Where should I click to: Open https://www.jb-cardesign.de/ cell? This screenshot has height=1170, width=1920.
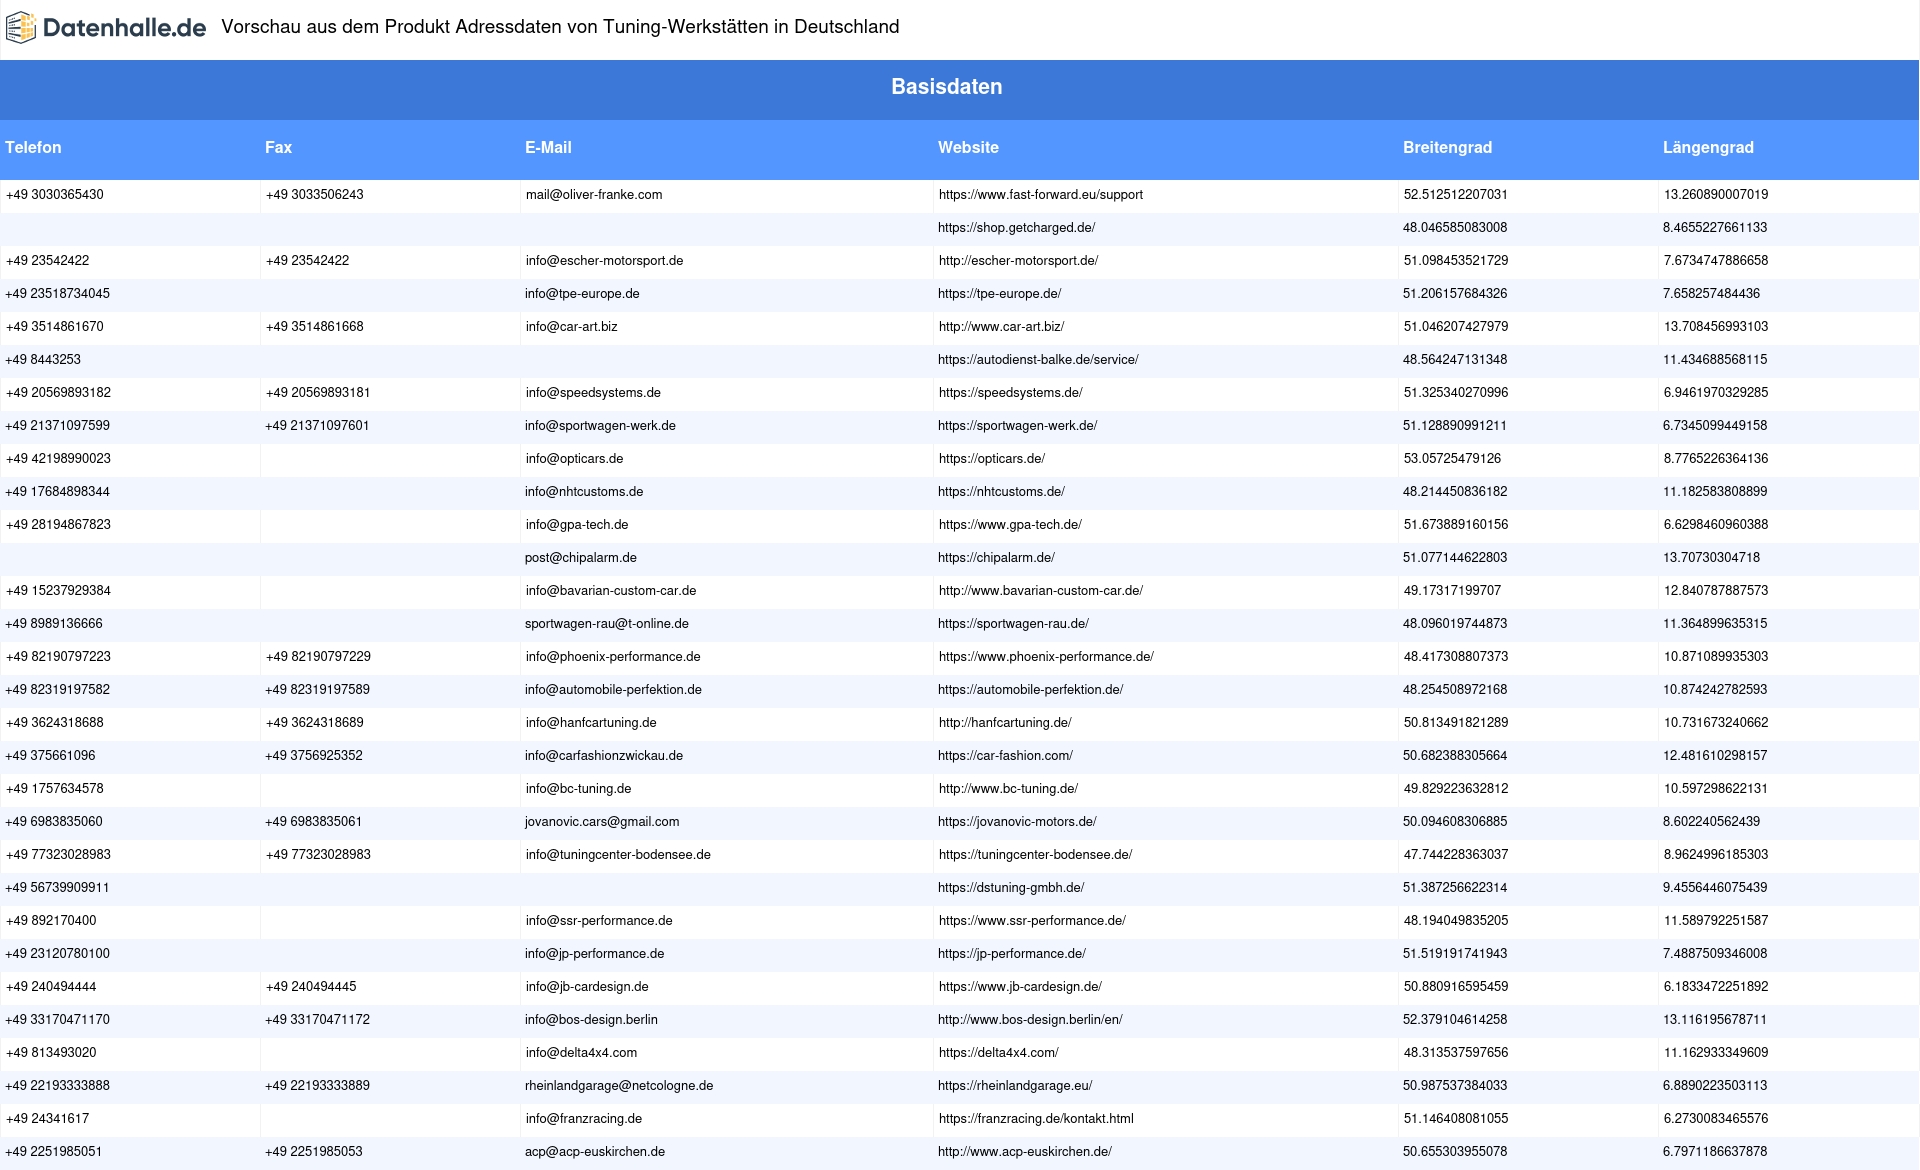(1020, 987)
